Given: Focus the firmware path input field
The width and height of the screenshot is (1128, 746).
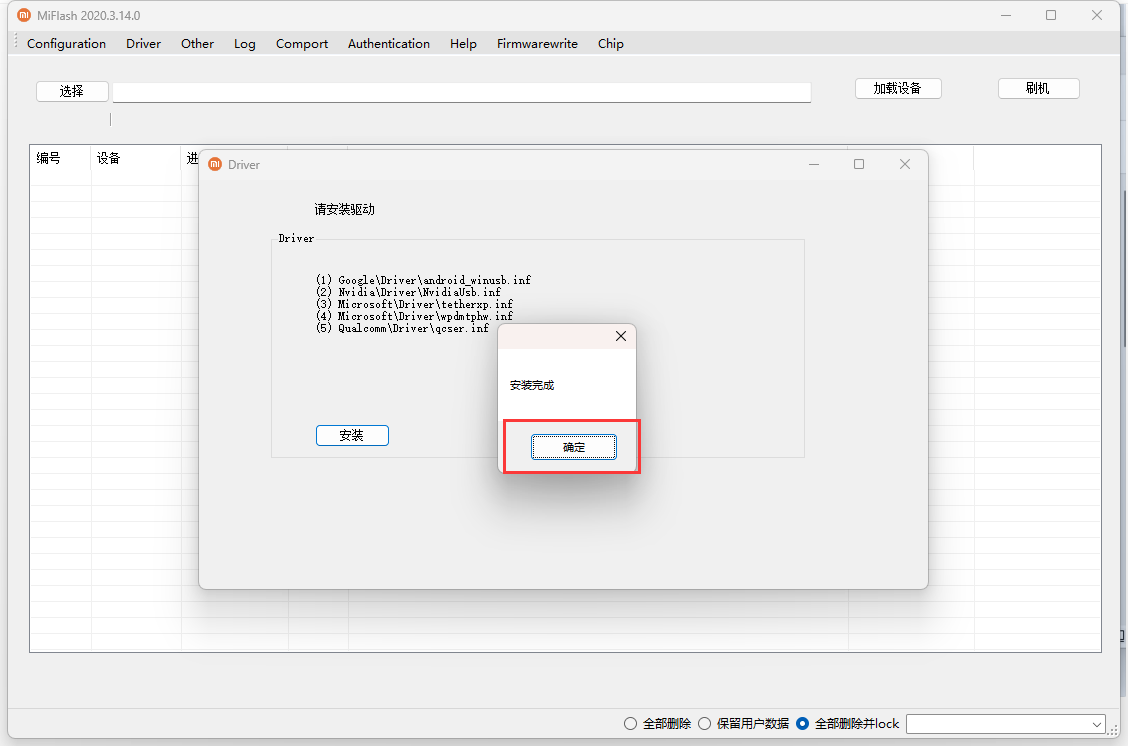Looking at the screenshot, I should (462, 93).
